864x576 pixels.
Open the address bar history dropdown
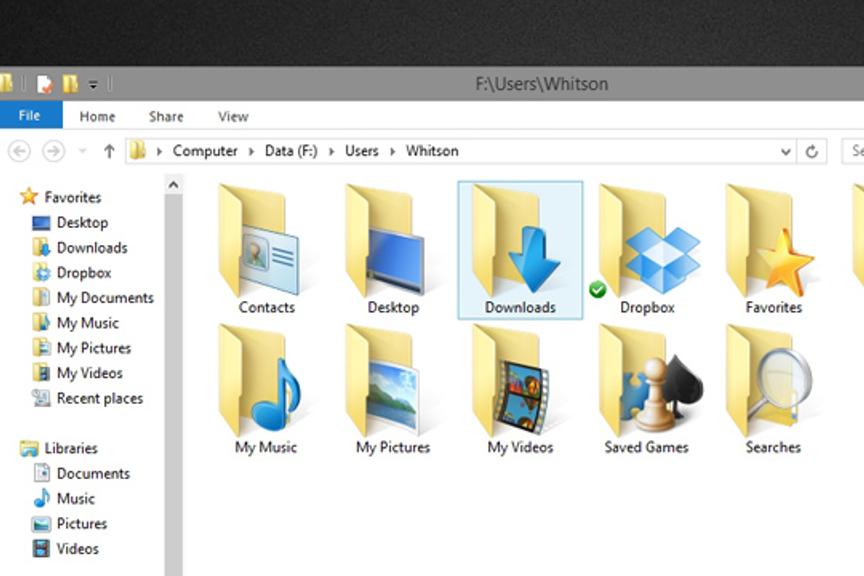786,151
